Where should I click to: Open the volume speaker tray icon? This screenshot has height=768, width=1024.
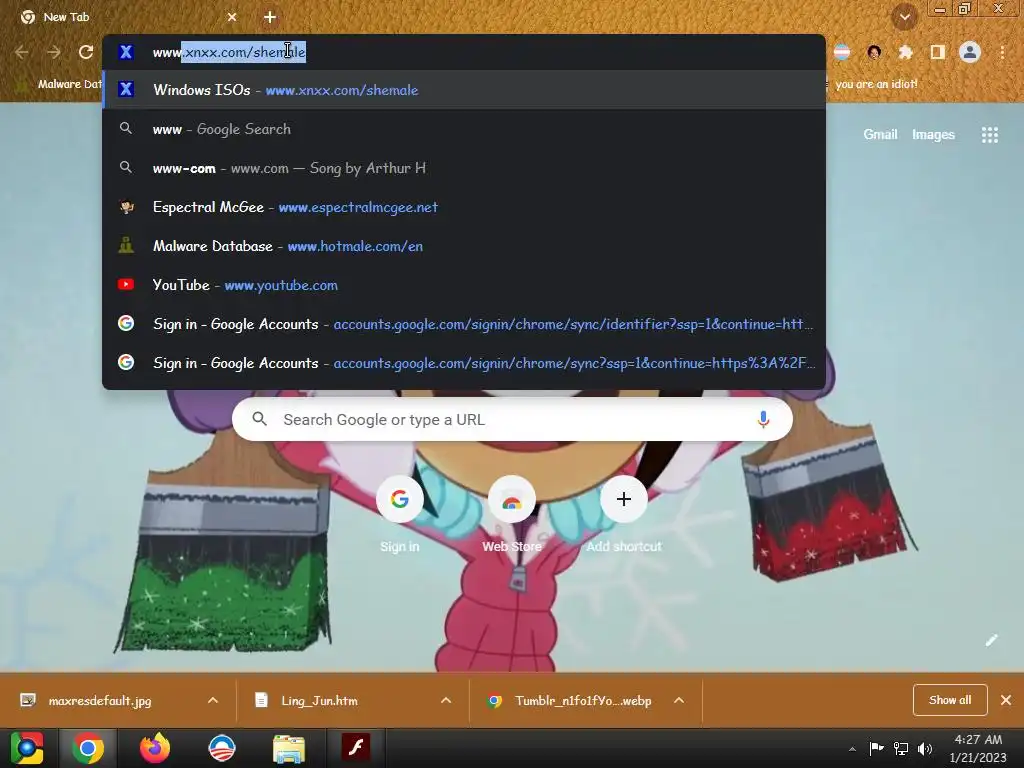[x=925, y=748]
